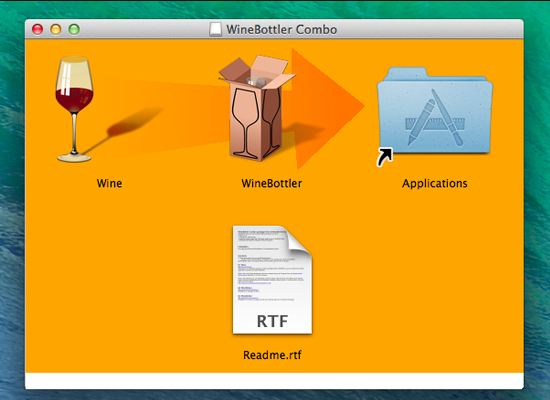Click the alias arrow badge on Applications folder
This screenshot has height=400, width=550.
click(x=384, y=157)
